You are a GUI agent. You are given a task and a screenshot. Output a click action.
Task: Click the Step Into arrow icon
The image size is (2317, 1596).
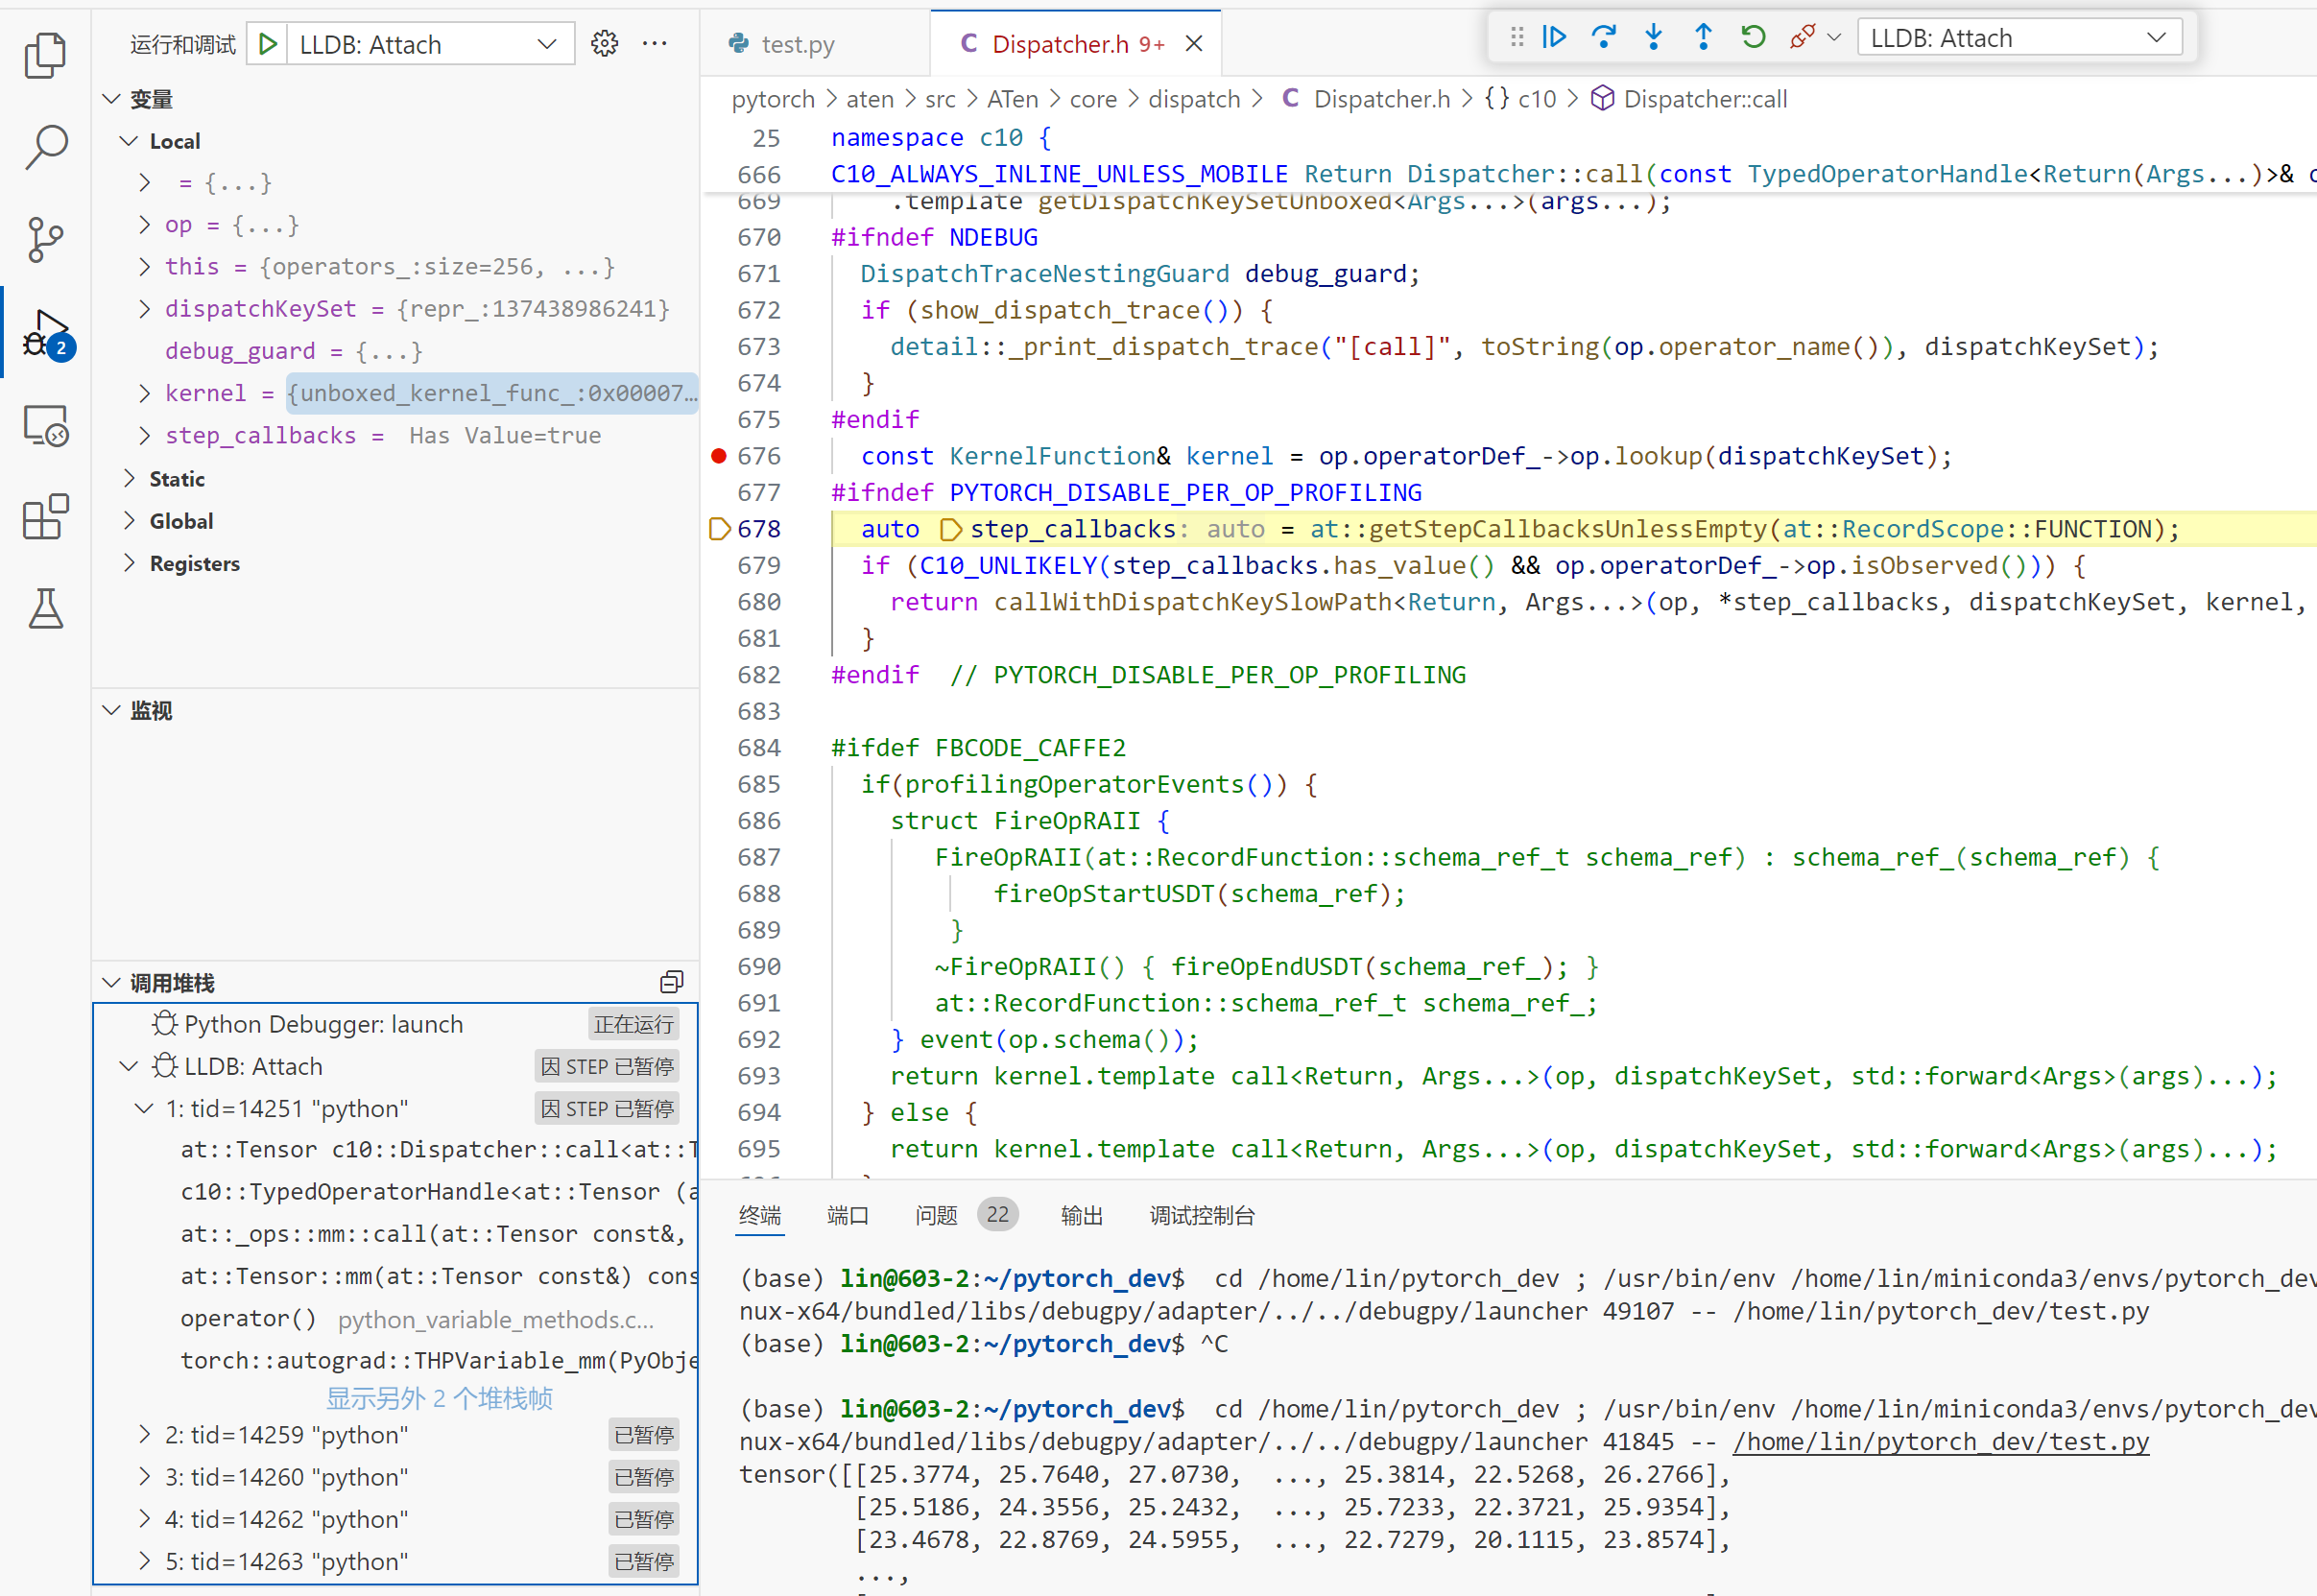(x=1653, y=38)
